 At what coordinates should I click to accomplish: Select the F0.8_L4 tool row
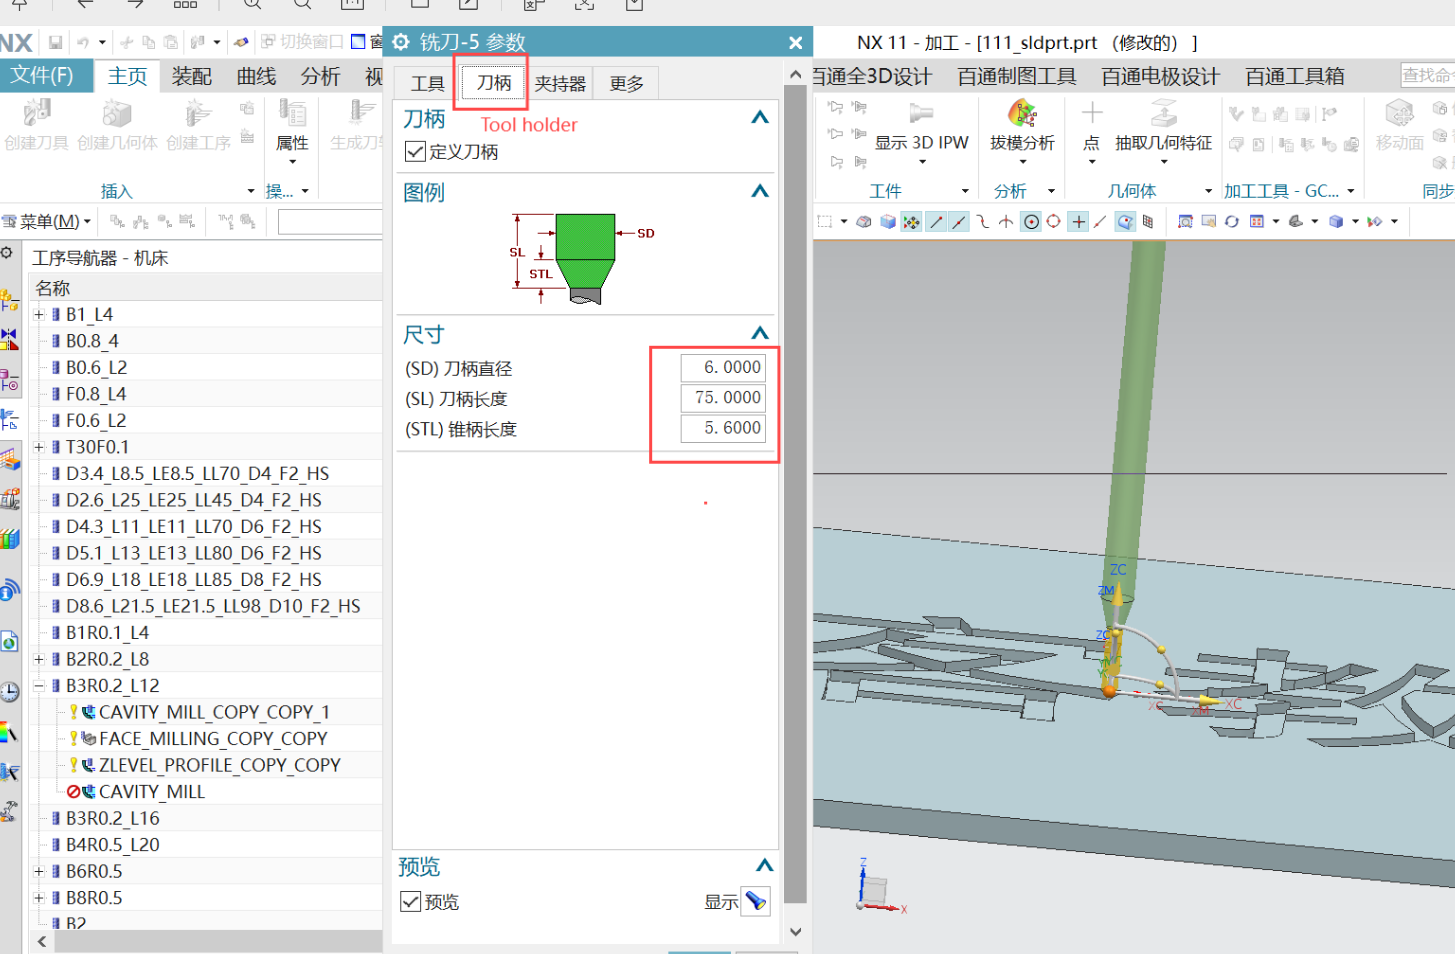(96, 394)
